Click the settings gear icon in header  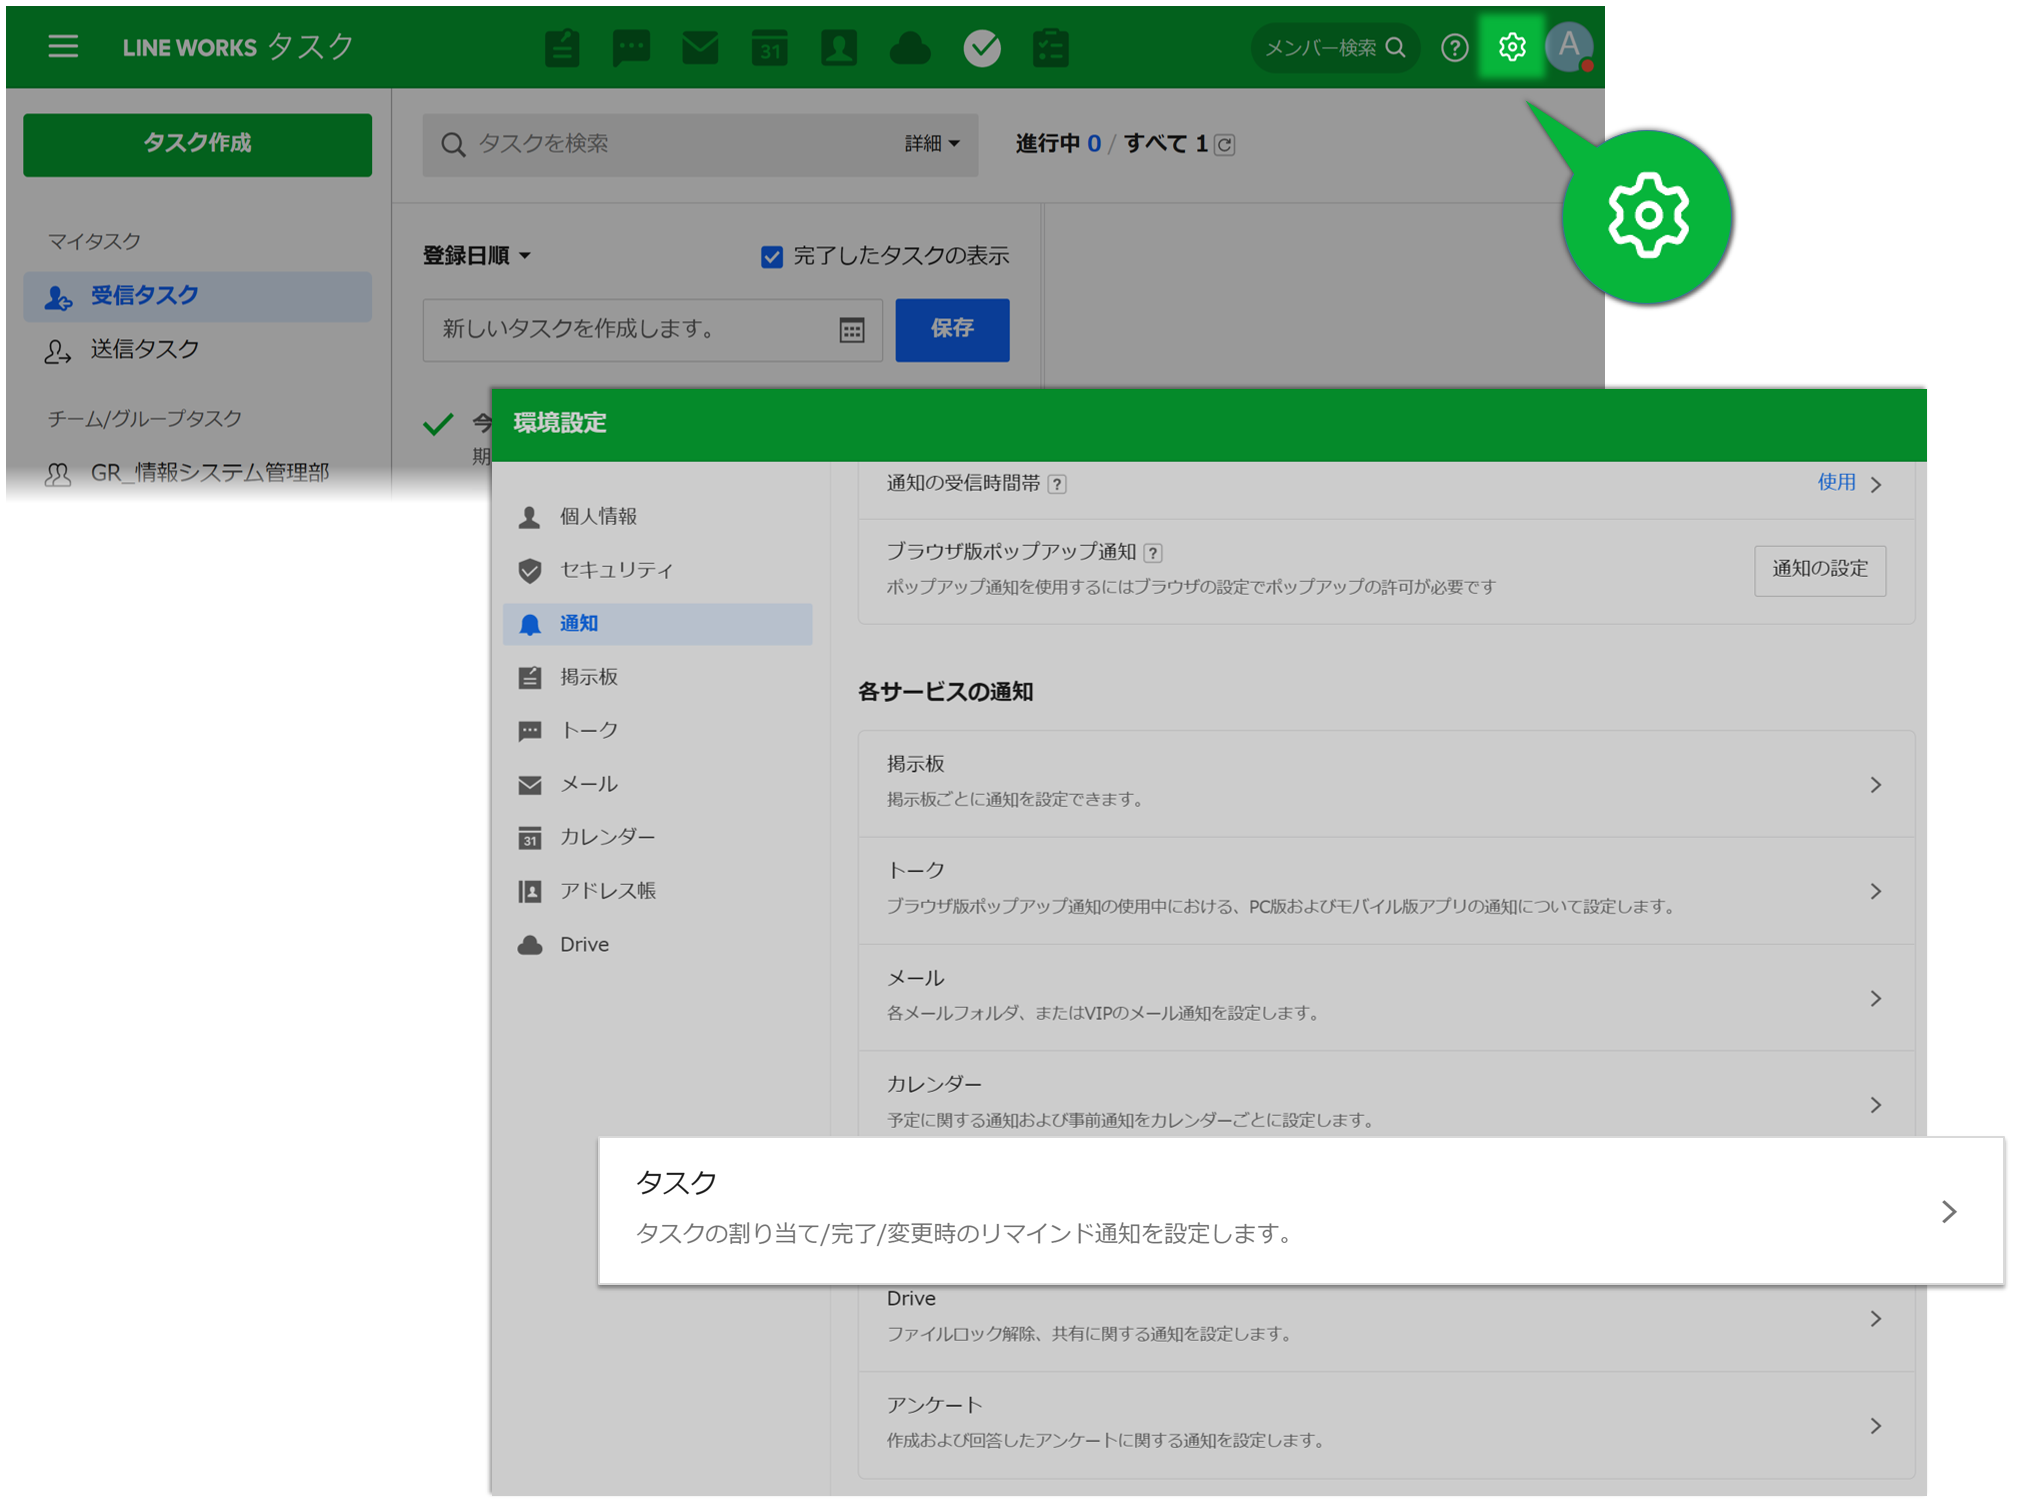(1511, 47)
